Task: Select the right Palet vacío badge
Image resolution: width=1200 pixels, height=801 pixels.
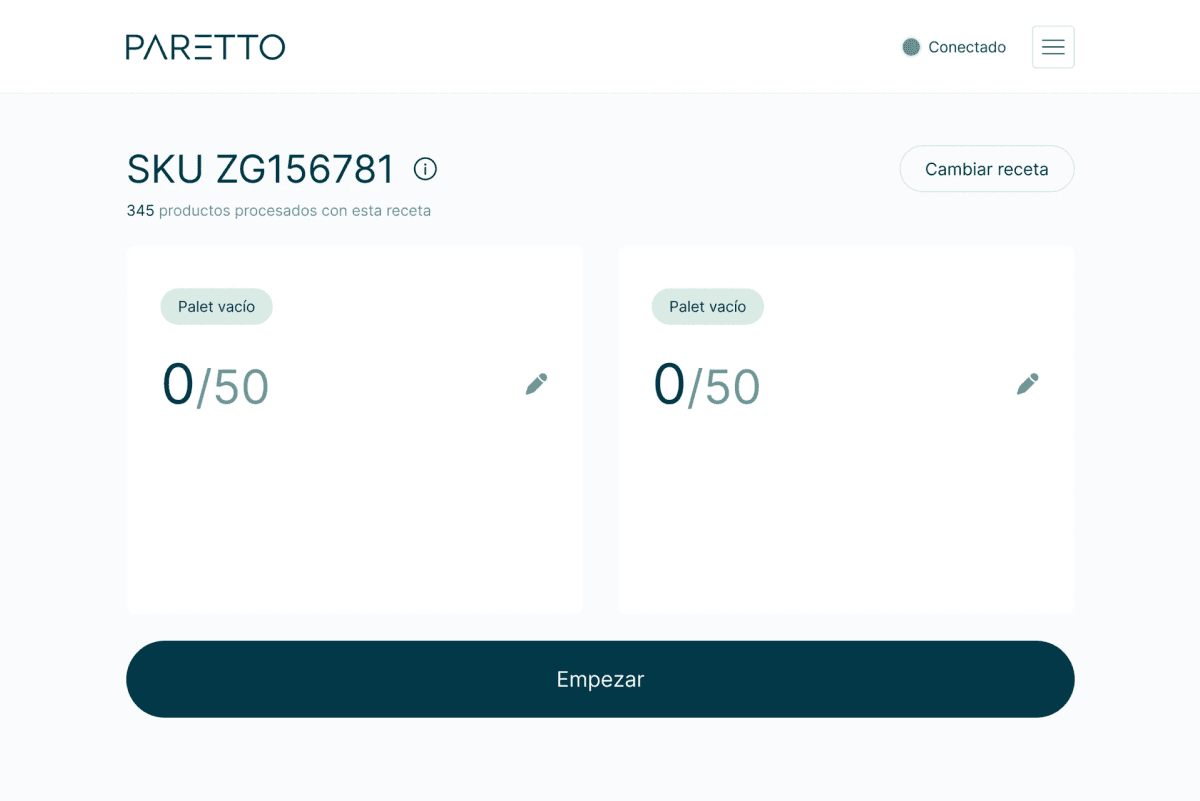Action: (707, 307)
